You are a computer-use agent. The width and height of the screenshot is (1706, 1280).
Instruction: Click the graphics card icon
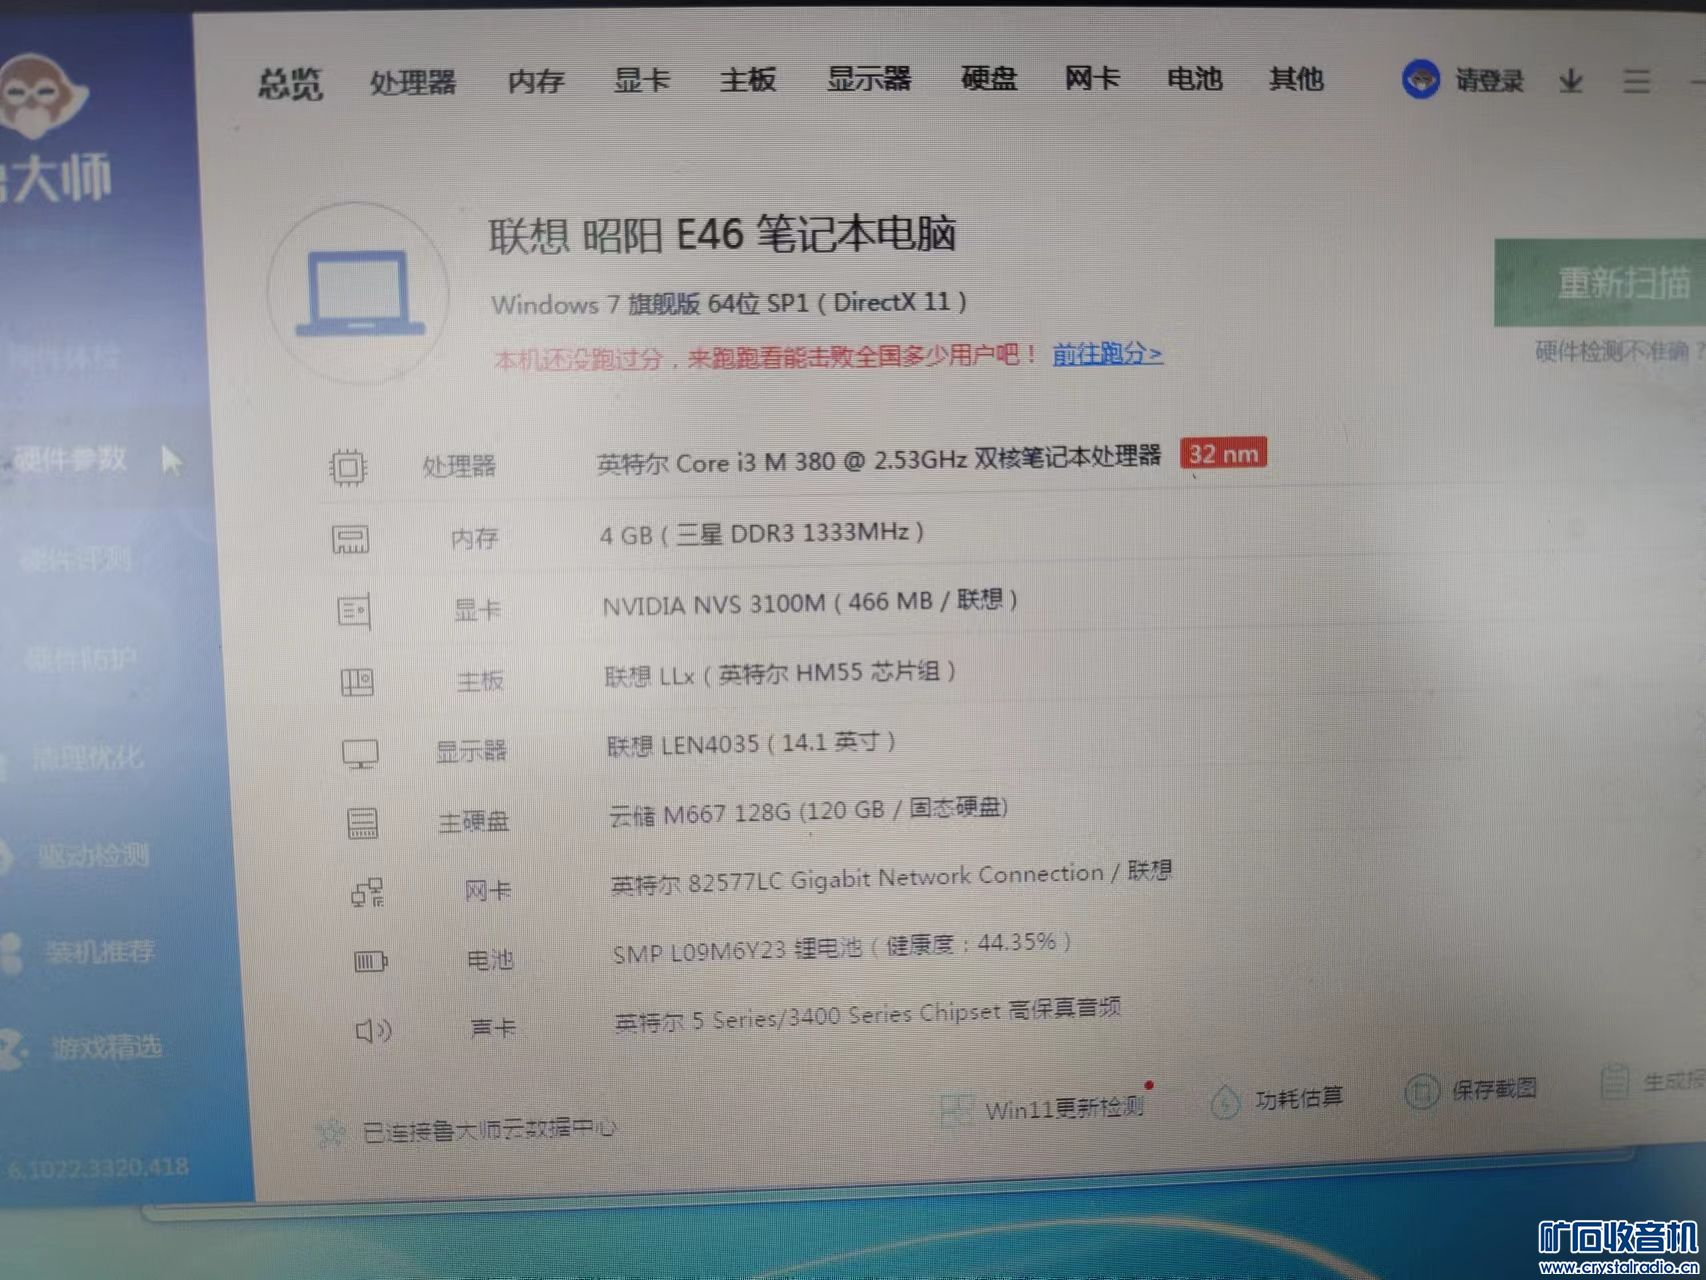(x=355, y=611)
